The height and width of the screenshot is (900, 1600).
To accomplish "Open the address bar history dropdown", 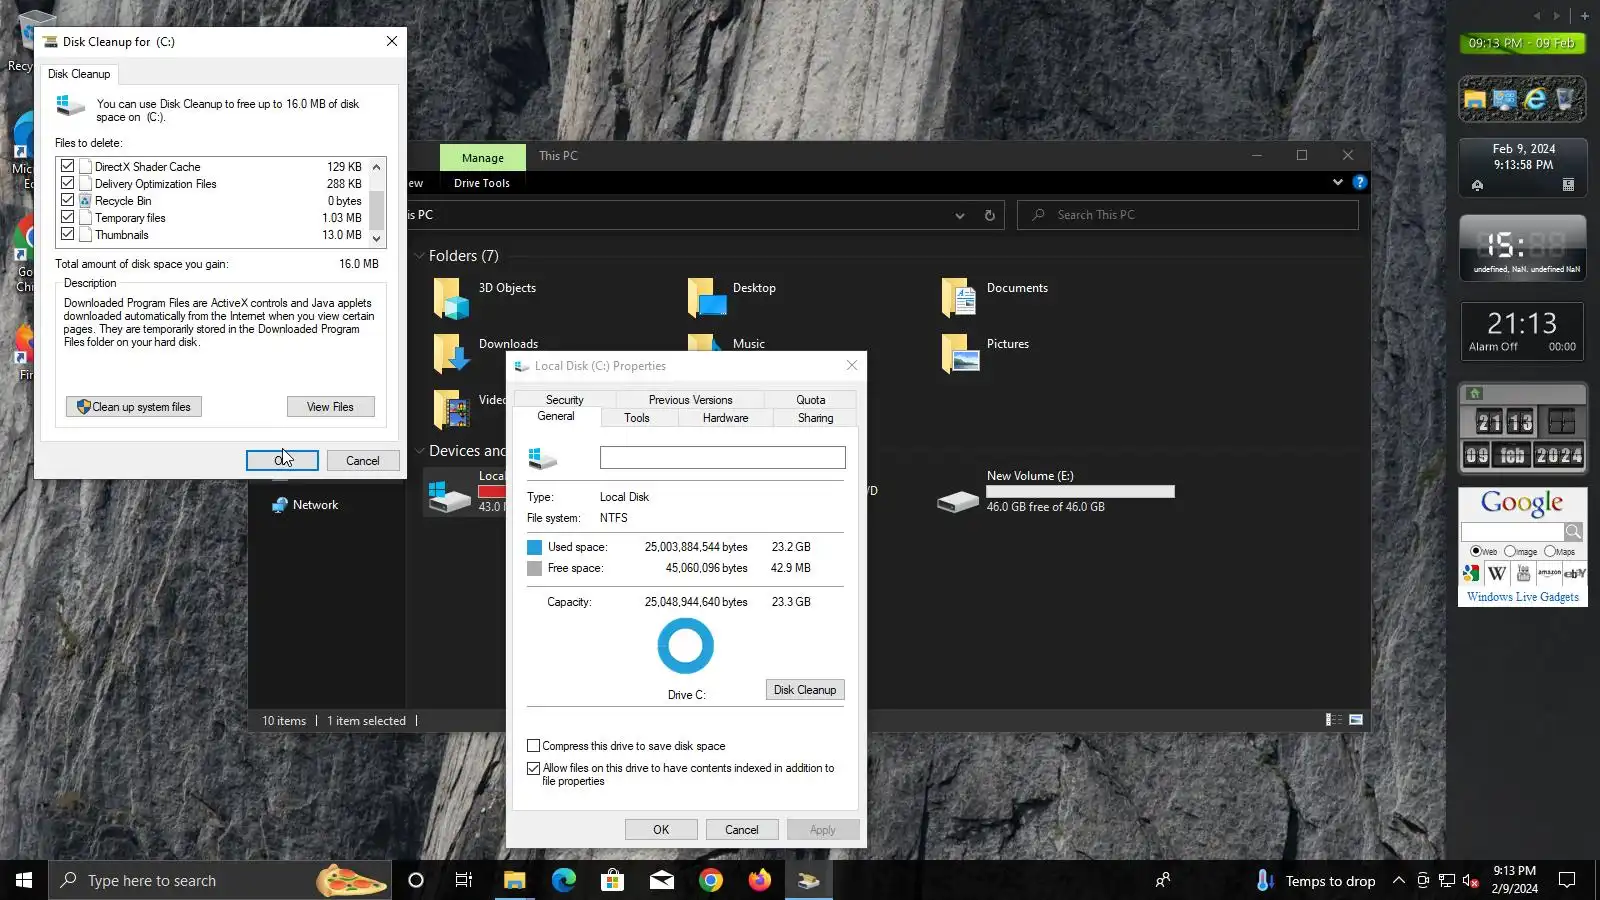I will [960, 215].
